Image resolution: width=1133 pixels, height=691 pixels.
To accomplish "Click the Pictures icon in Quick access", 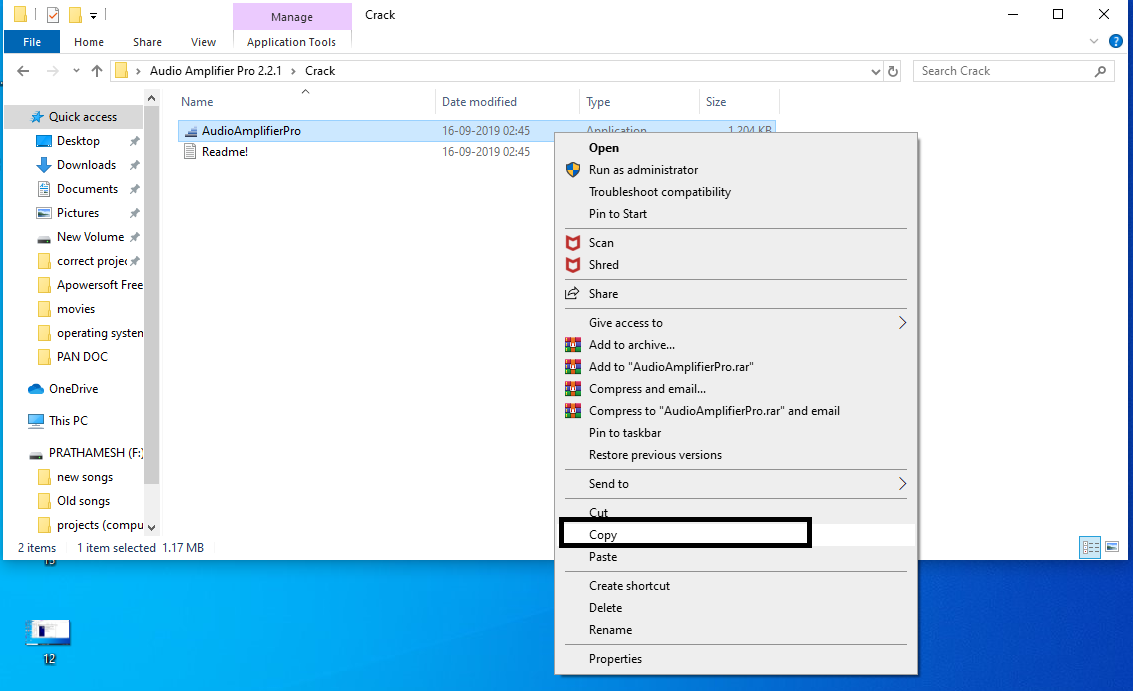I will click(44, 213).
